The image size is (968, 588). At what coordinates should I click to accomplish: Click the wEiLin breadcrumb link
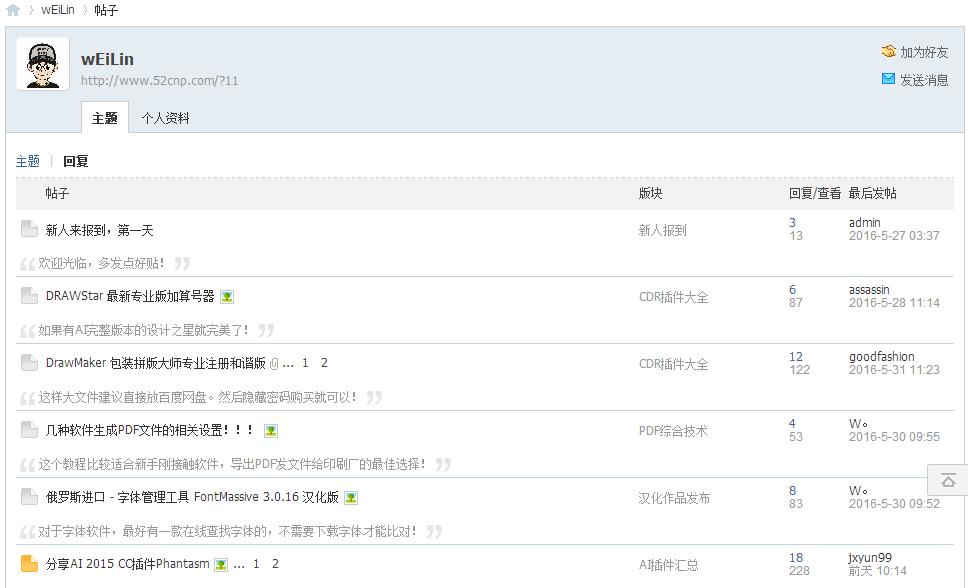(58, 10)
